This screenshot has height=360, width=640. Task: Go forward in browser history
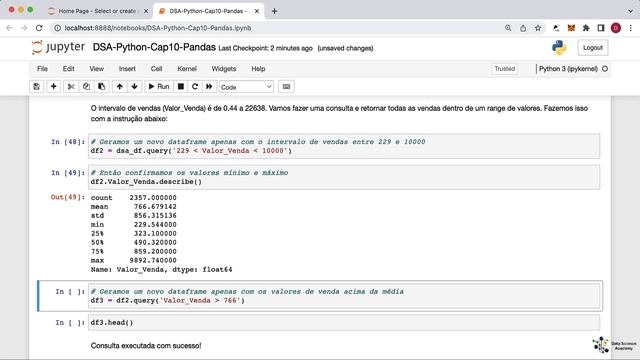pyautogui.click(x=24, y=28)
